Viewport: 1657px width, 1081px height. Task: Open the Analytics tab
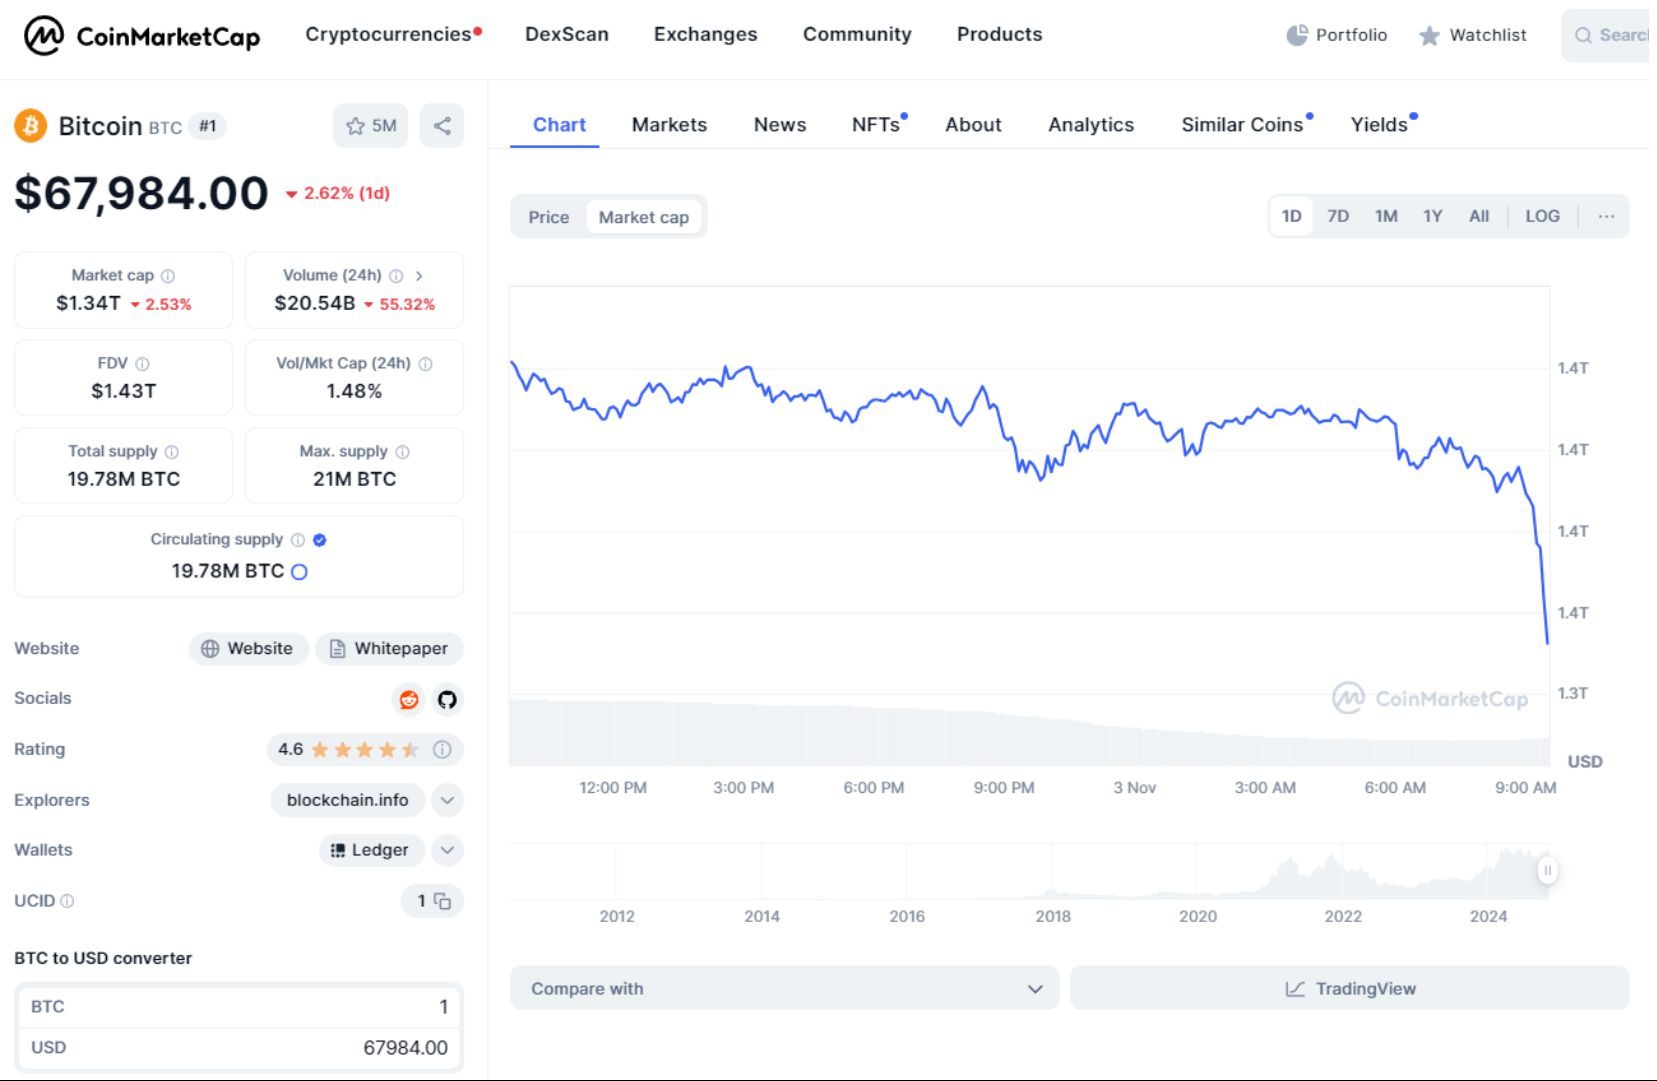(1090, 125)
